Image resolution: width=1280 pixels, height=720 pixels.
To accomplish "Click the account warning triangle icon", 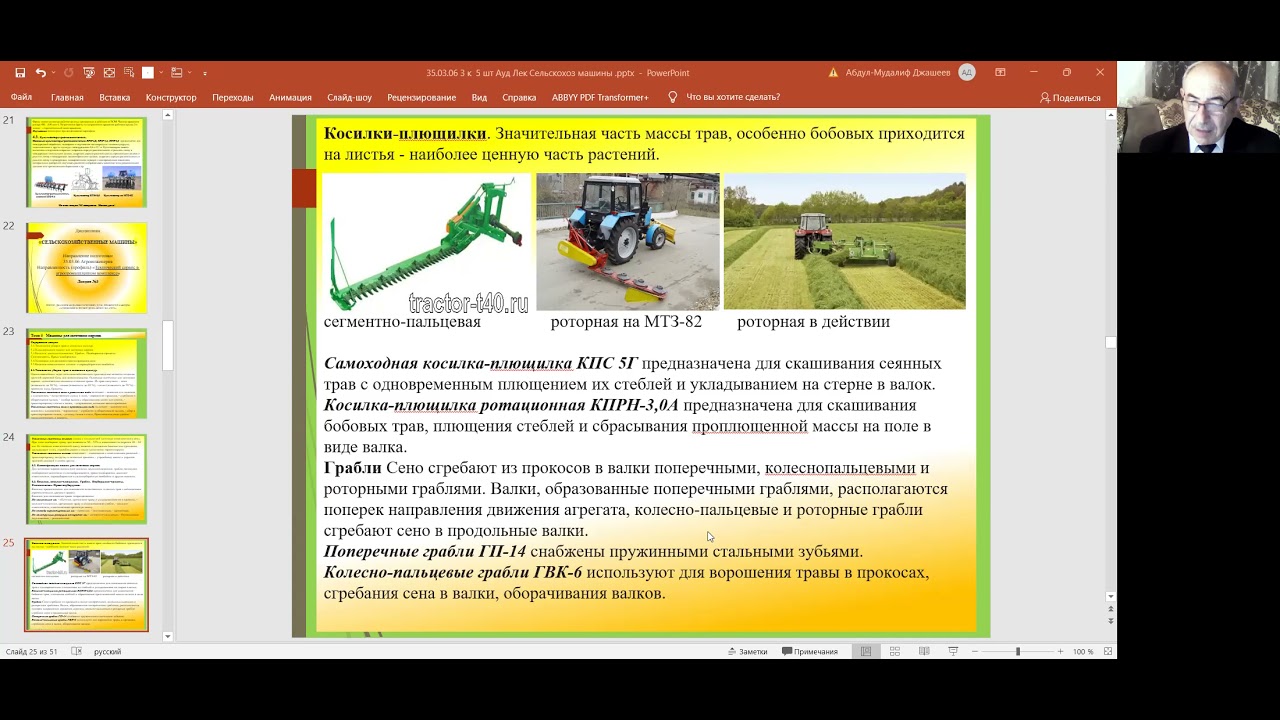I will pos(833,73).
